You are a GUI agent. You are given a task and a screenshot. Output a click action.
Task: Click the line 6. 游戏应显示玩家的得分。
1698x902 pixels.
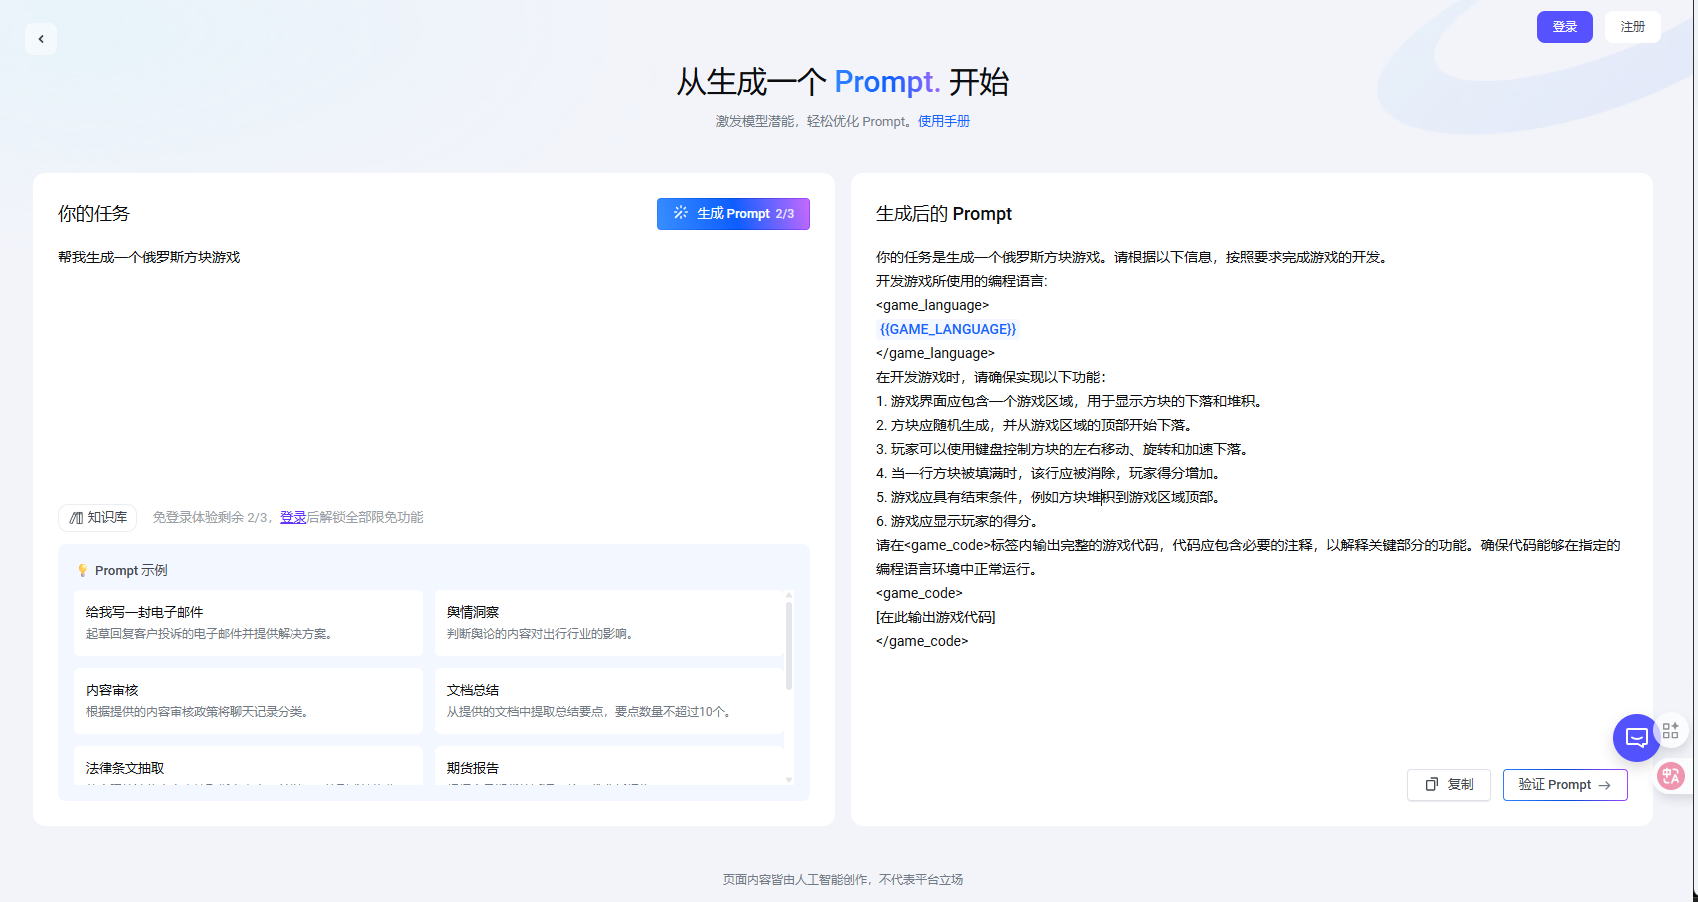tap(958, 521)
